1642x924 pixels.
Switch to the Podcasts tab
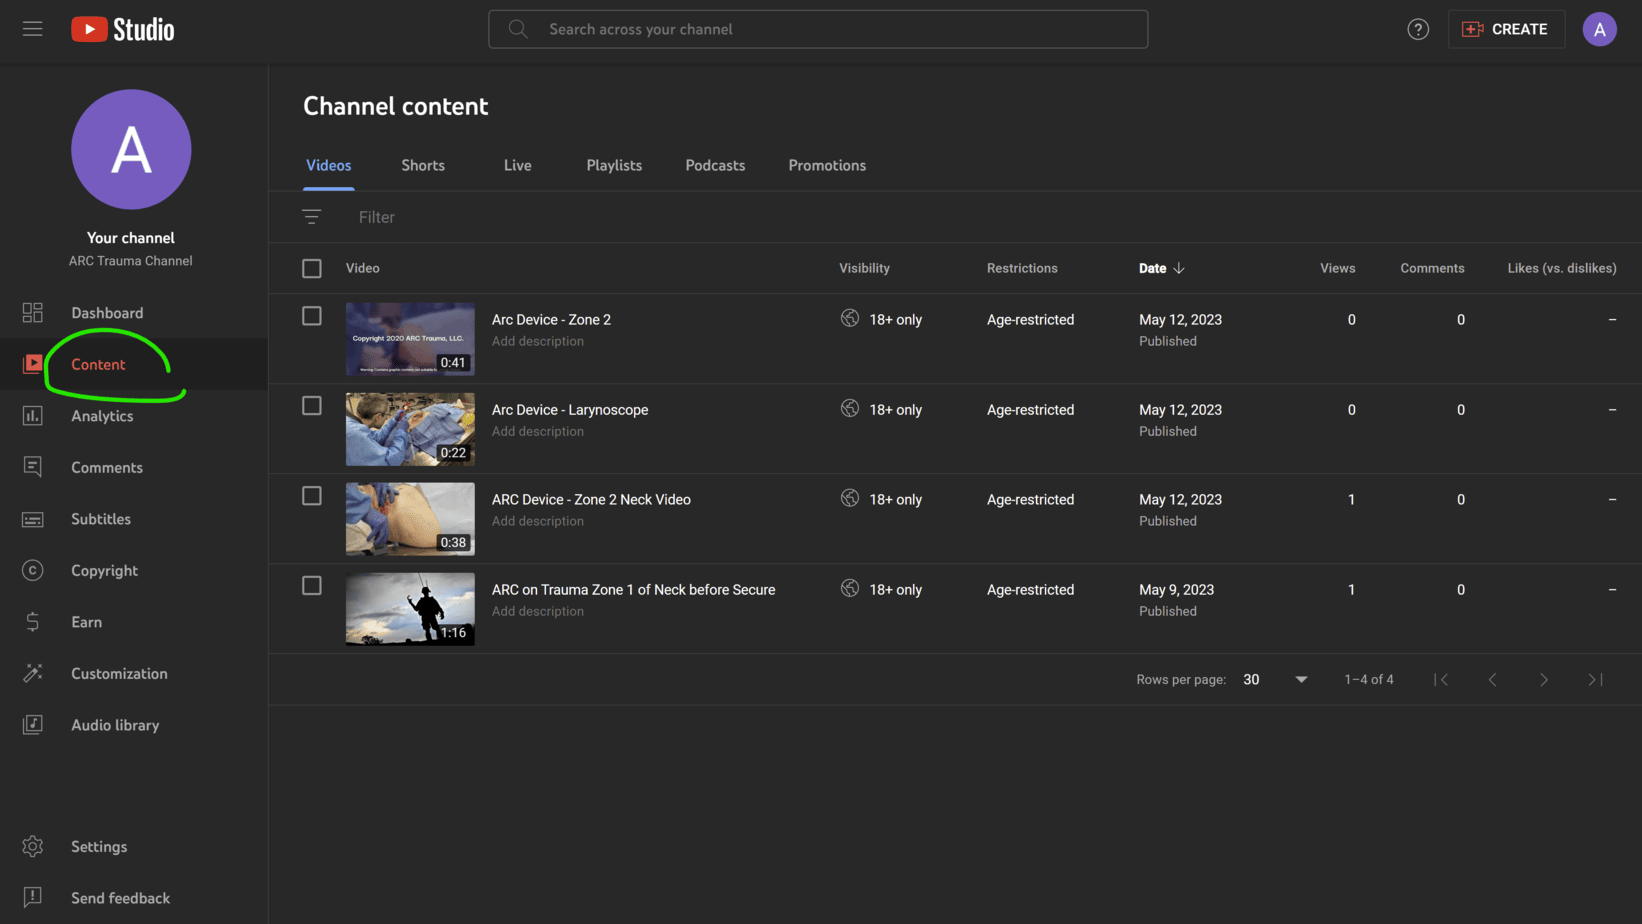click(x=715, y=166)
